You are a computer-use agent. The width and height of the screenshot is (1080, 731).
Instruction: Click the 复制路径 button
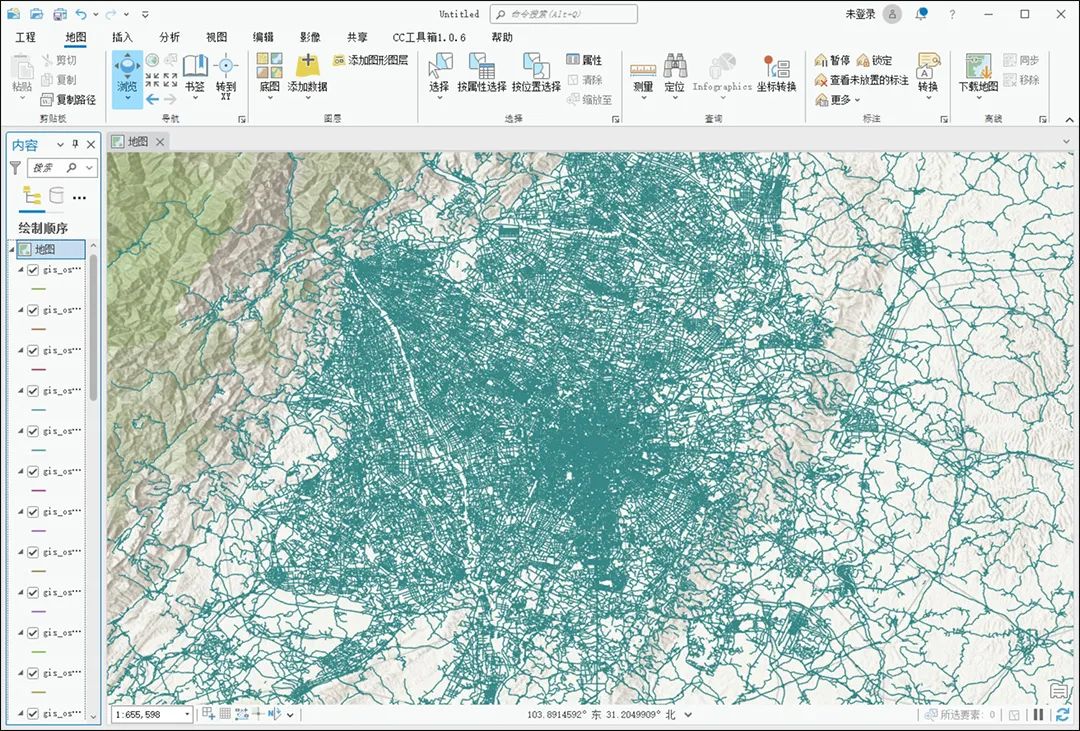tap(68, 100)
